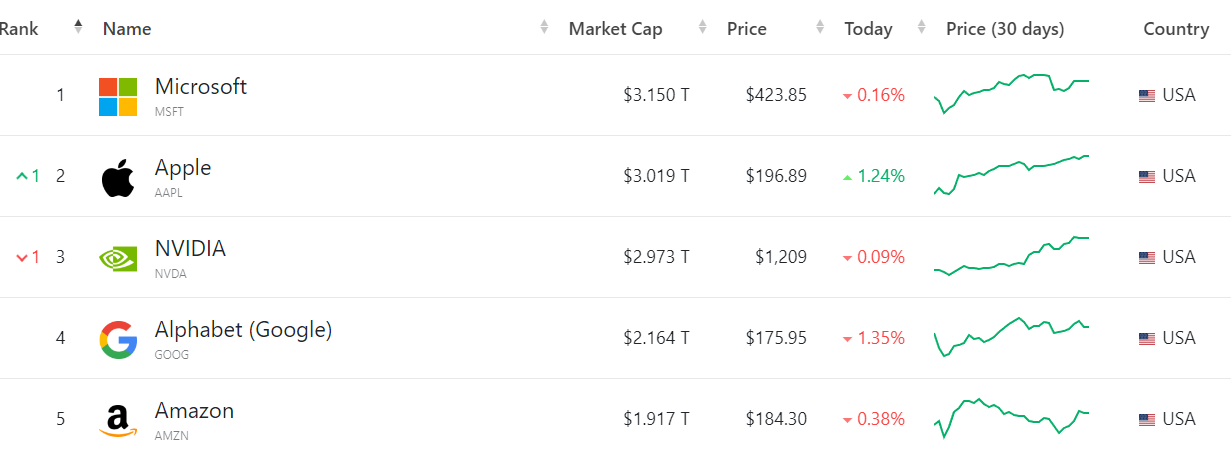The width and height of the screenshot is (1231, 459).
Task: Click the Apple logo icon
Action: [x=118, y=178]
